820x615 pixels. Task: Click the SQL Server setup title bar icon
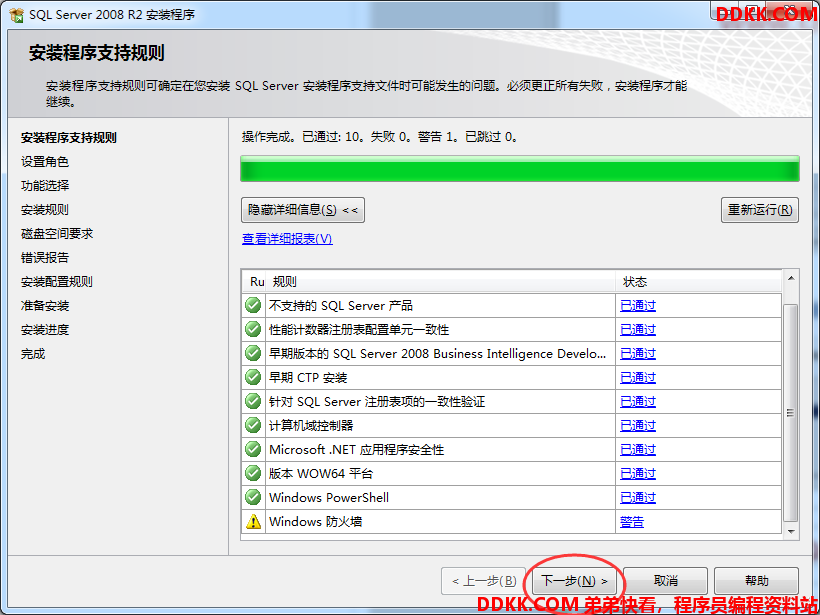(17, 15)
